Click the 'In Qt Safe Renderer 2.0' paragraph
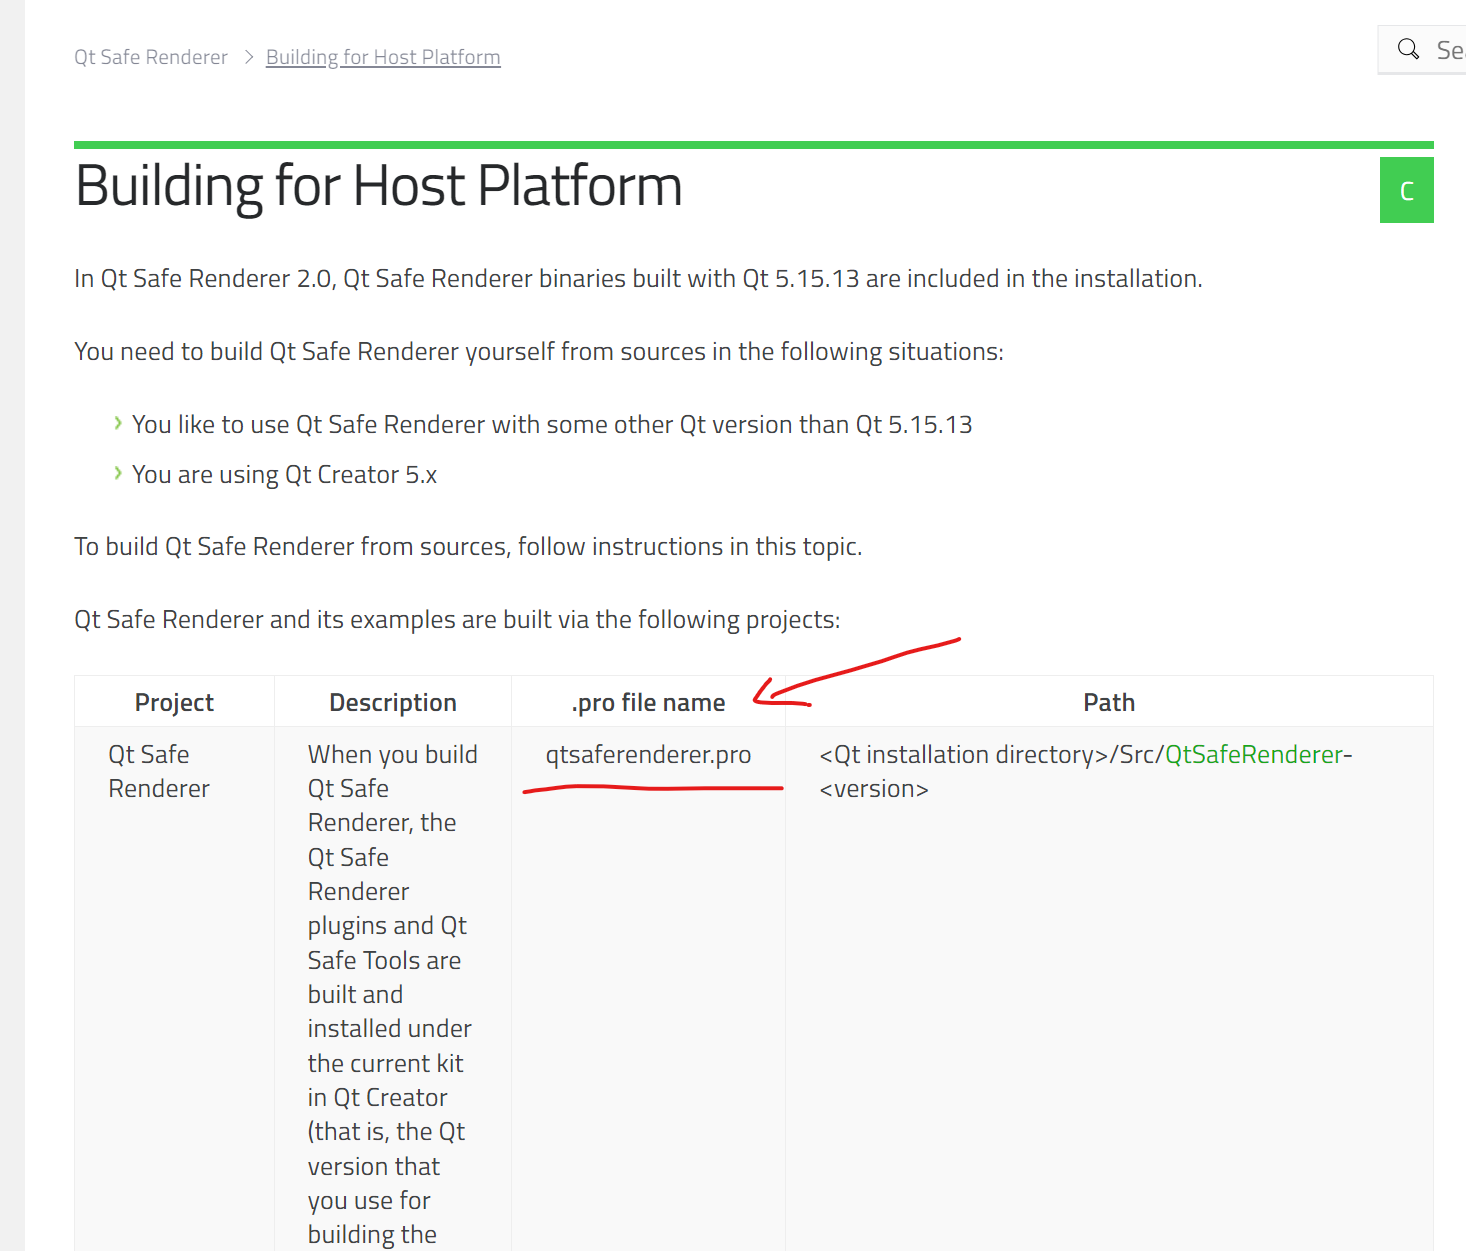Viewport: 1466px width, 1251px height. point(638,278)
